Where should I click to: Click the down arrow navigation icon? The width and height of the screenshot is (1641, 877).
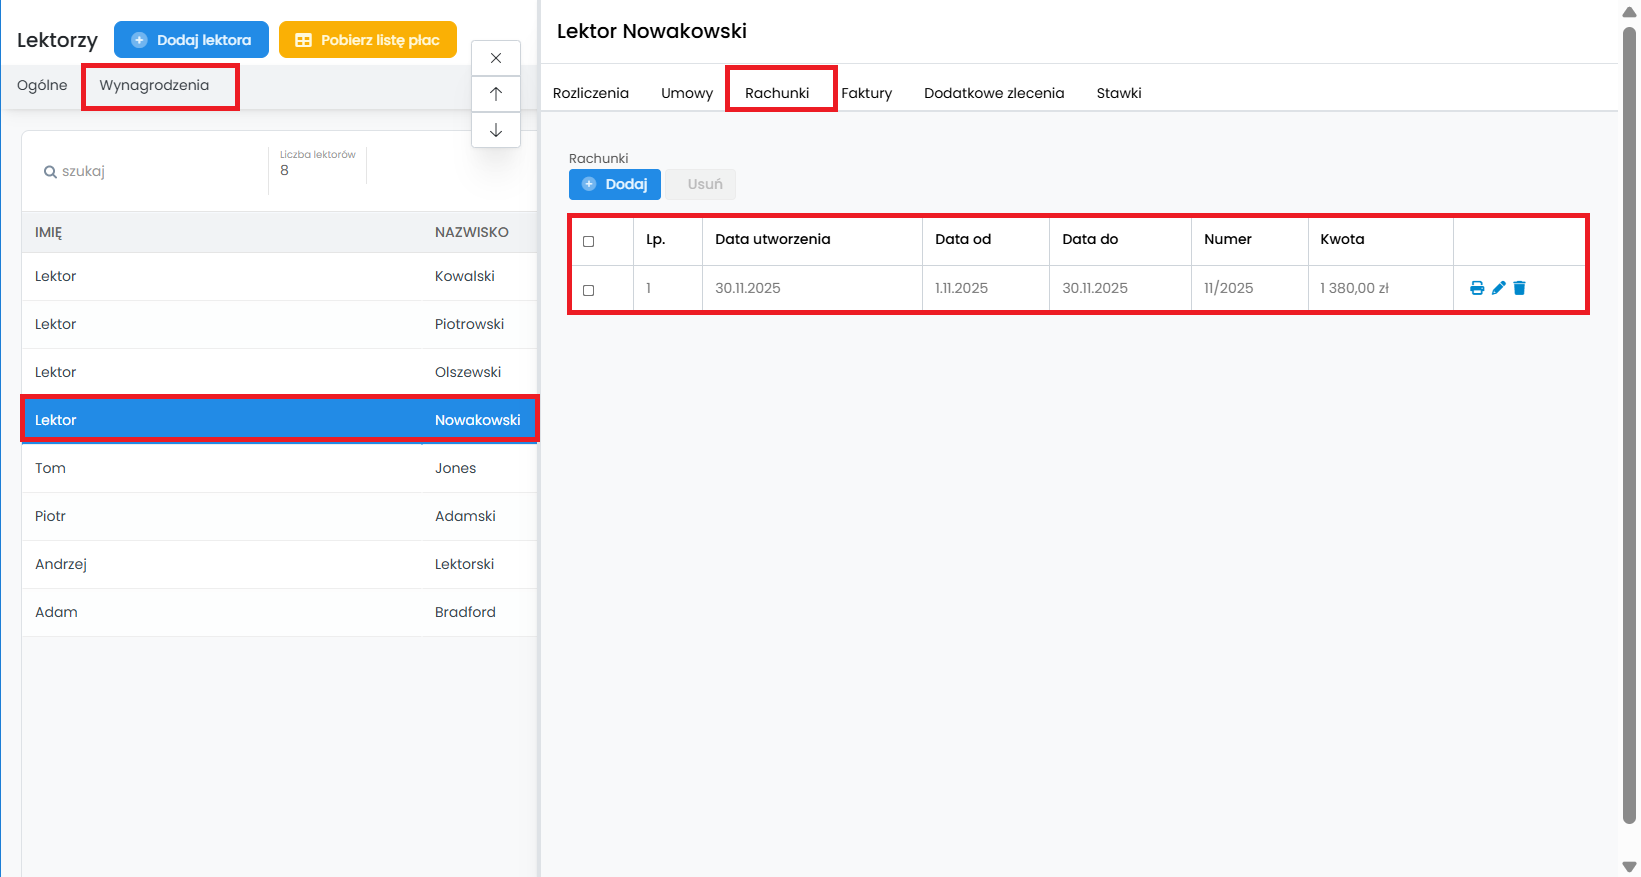[x=496, y=130]
